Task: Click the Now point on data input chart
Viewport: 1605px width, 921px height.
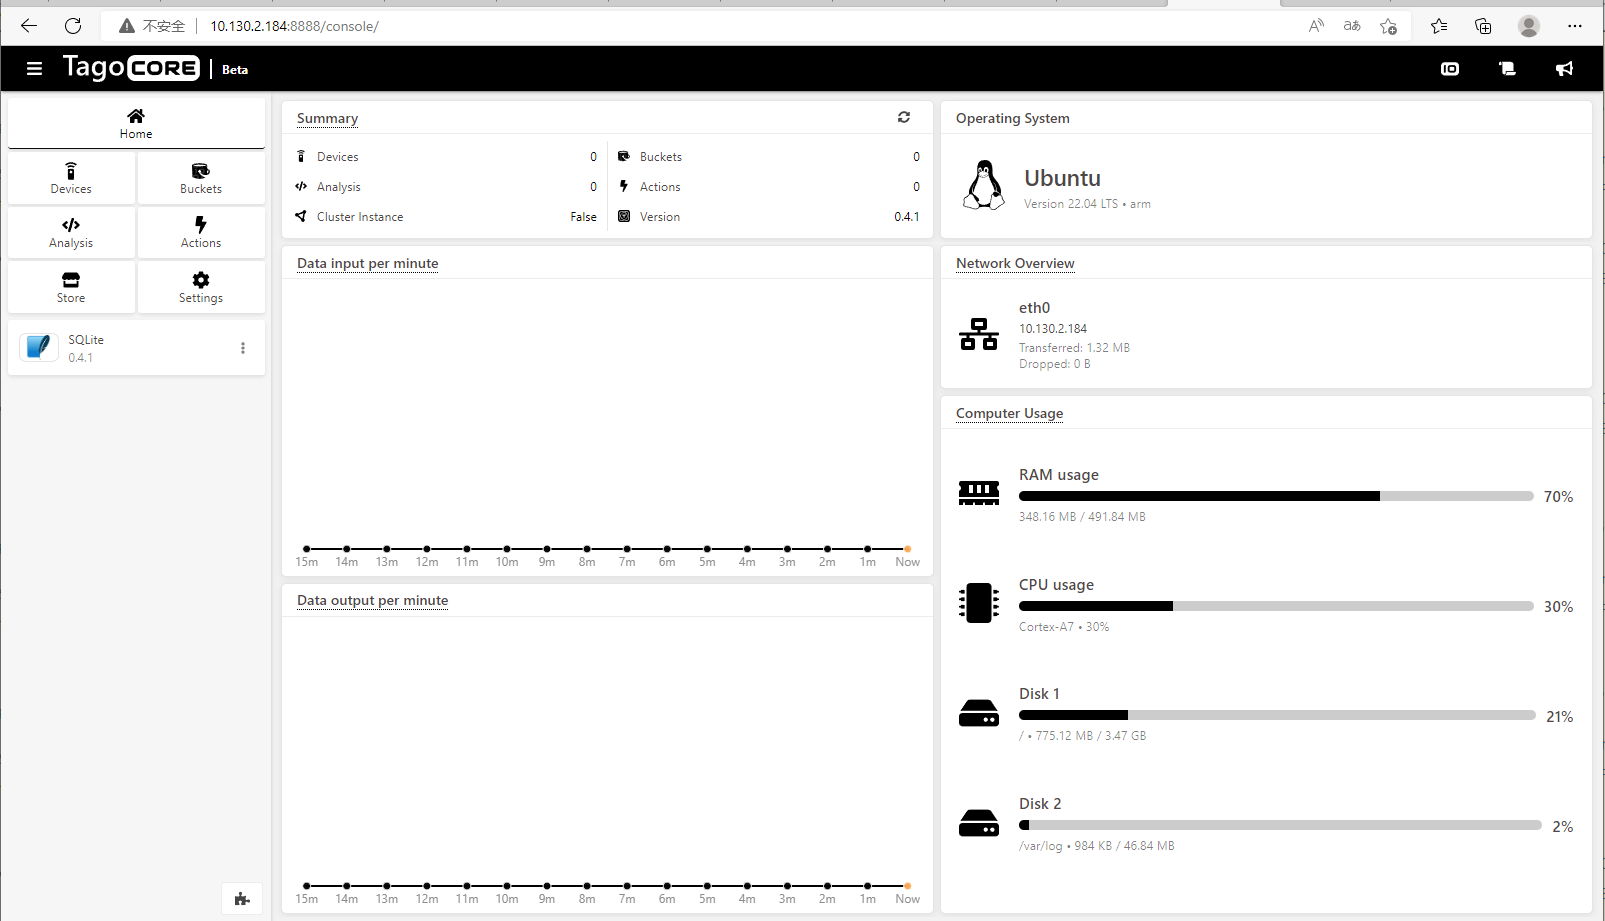Action: [x=907, y=549]
